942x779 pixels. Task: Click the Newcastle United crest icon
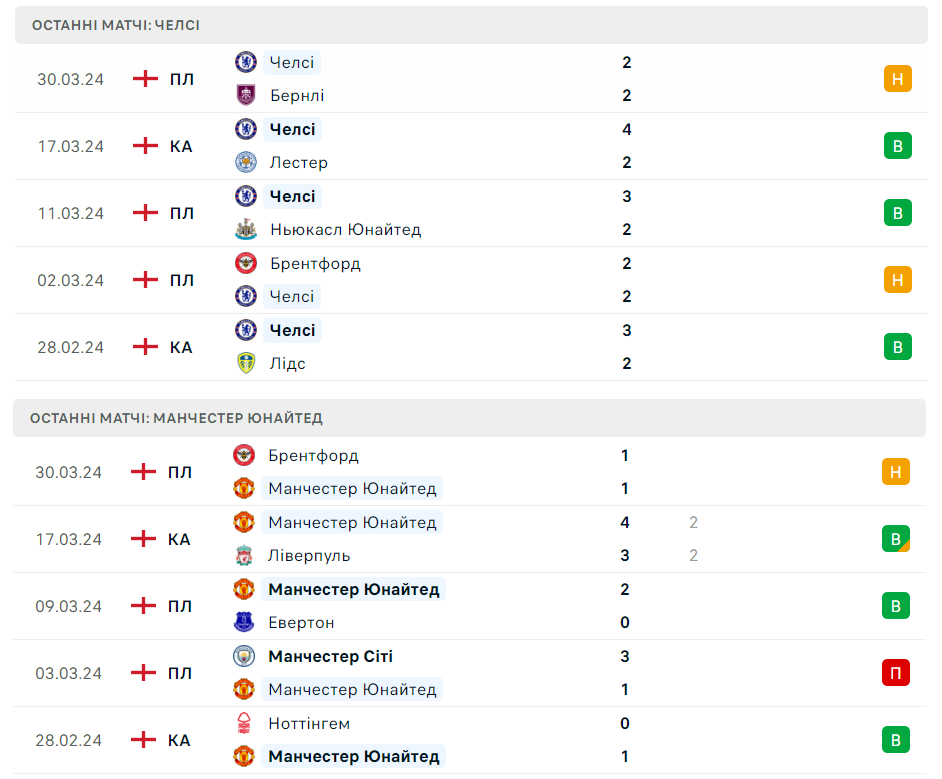[x=245, y=229]
